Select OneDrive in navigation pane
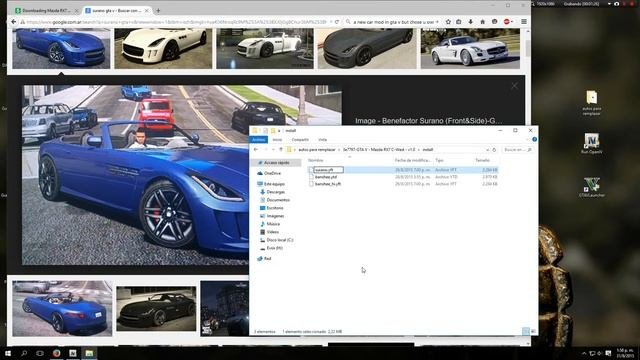 pos(272,173)
